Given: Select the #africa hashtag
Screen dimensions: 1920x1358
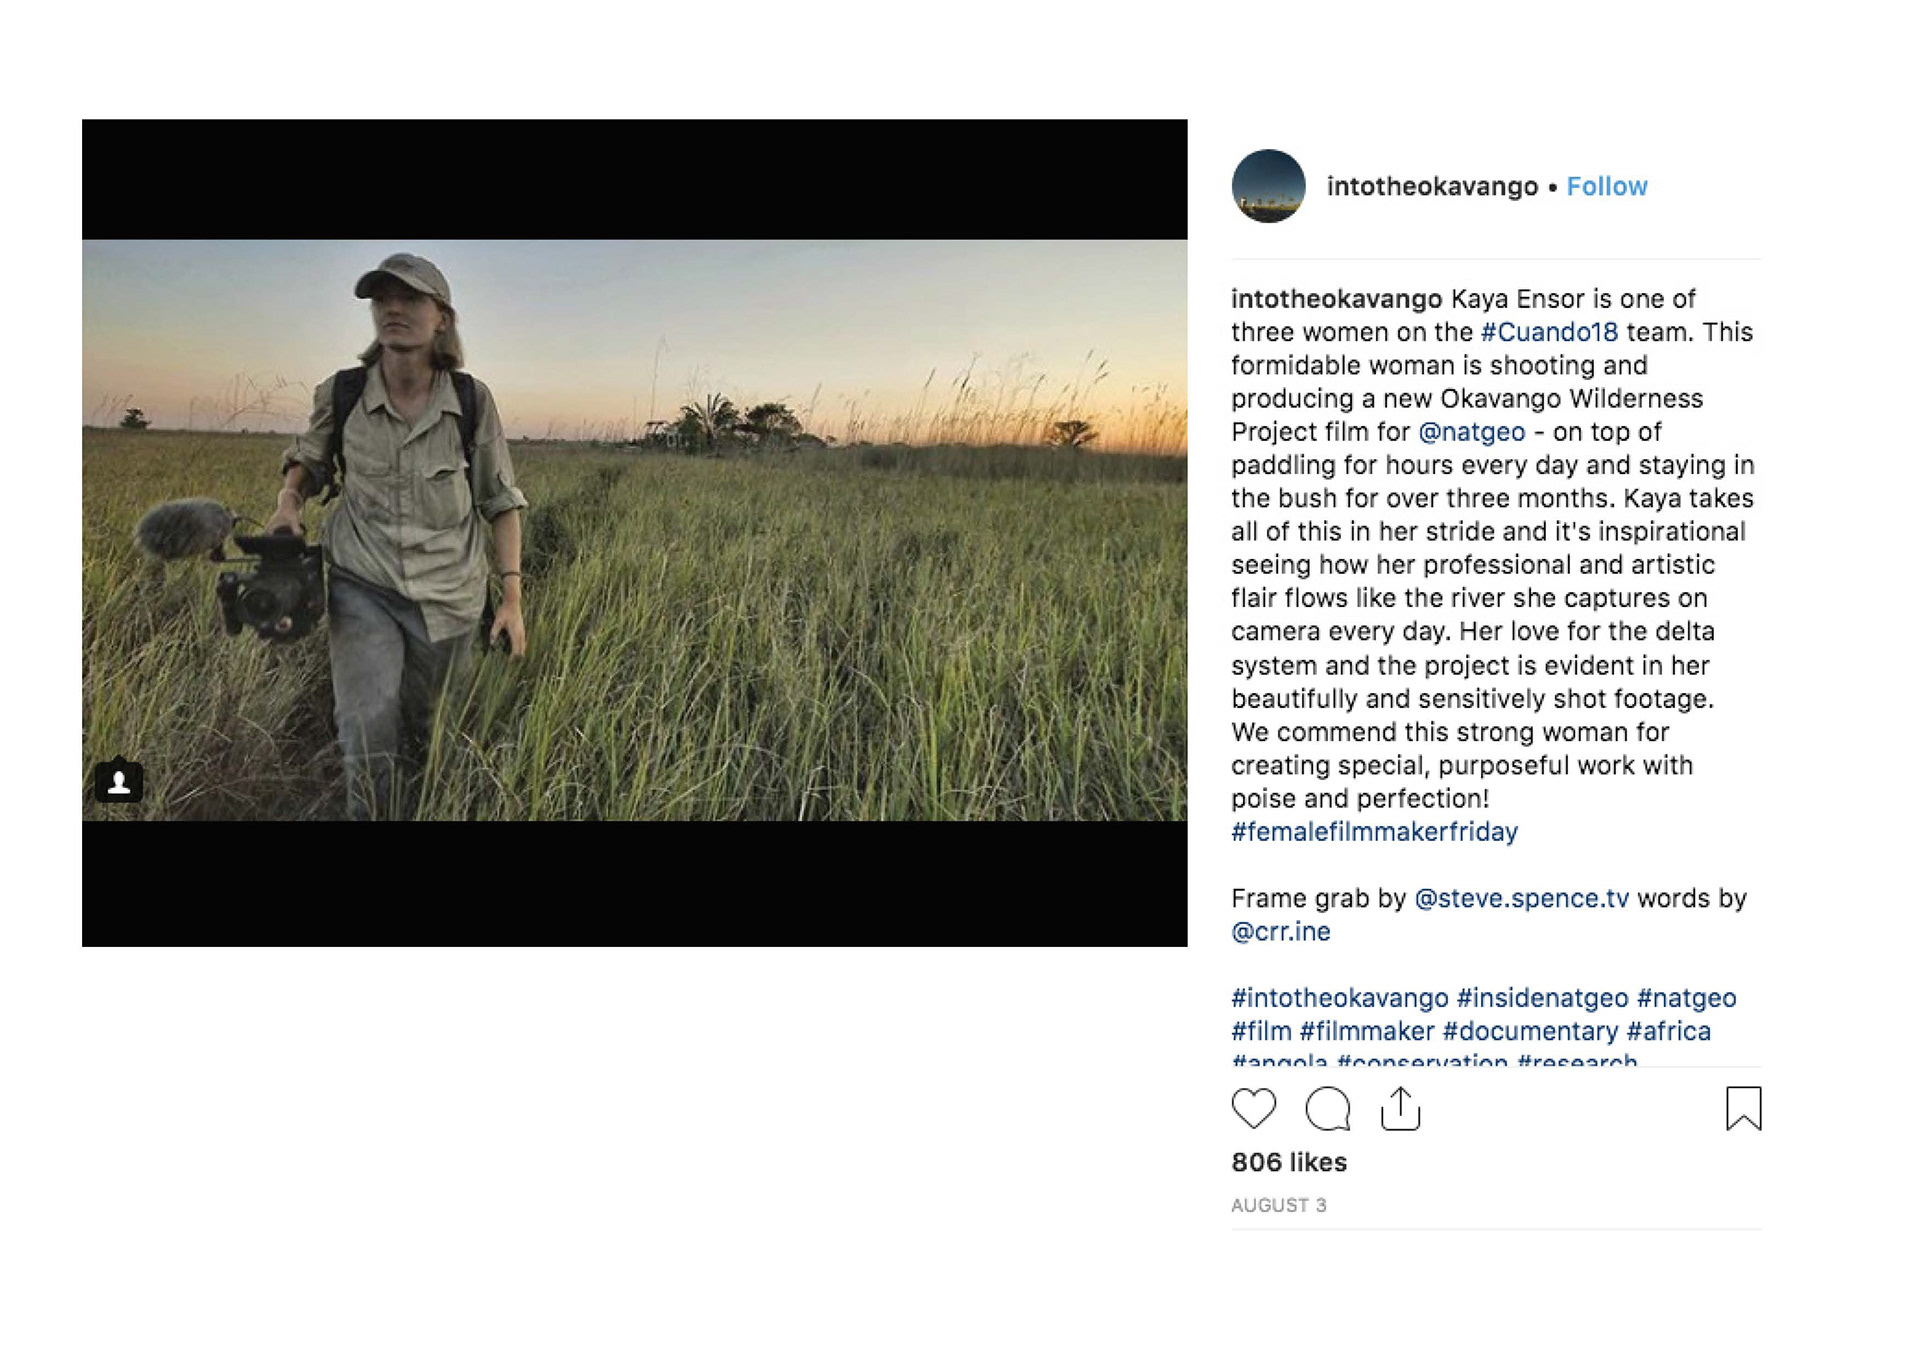Looking at the screenshot, I should coord(1668,1031).
